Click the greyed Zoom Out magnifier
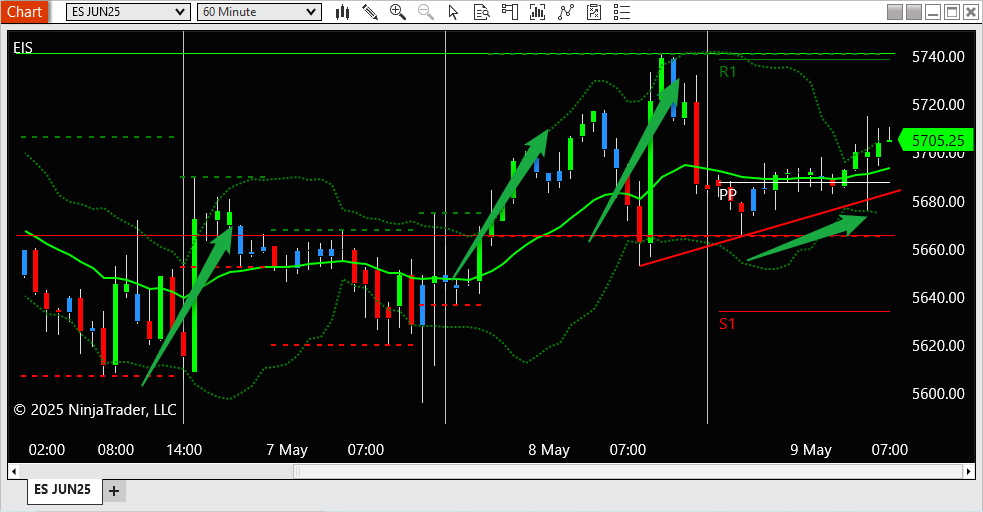Viewport: 983px width, 512px height. coord(426,12)
